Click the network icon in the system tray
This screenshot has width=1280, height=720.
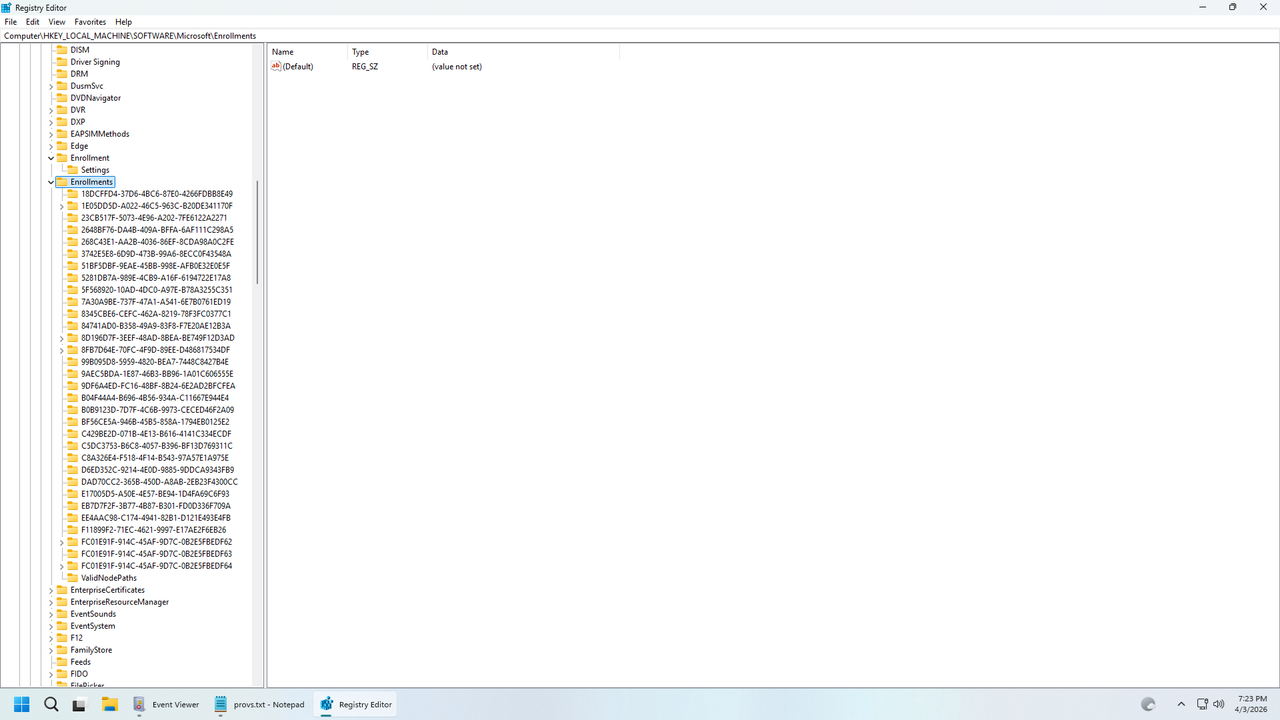coord(1203,704)
